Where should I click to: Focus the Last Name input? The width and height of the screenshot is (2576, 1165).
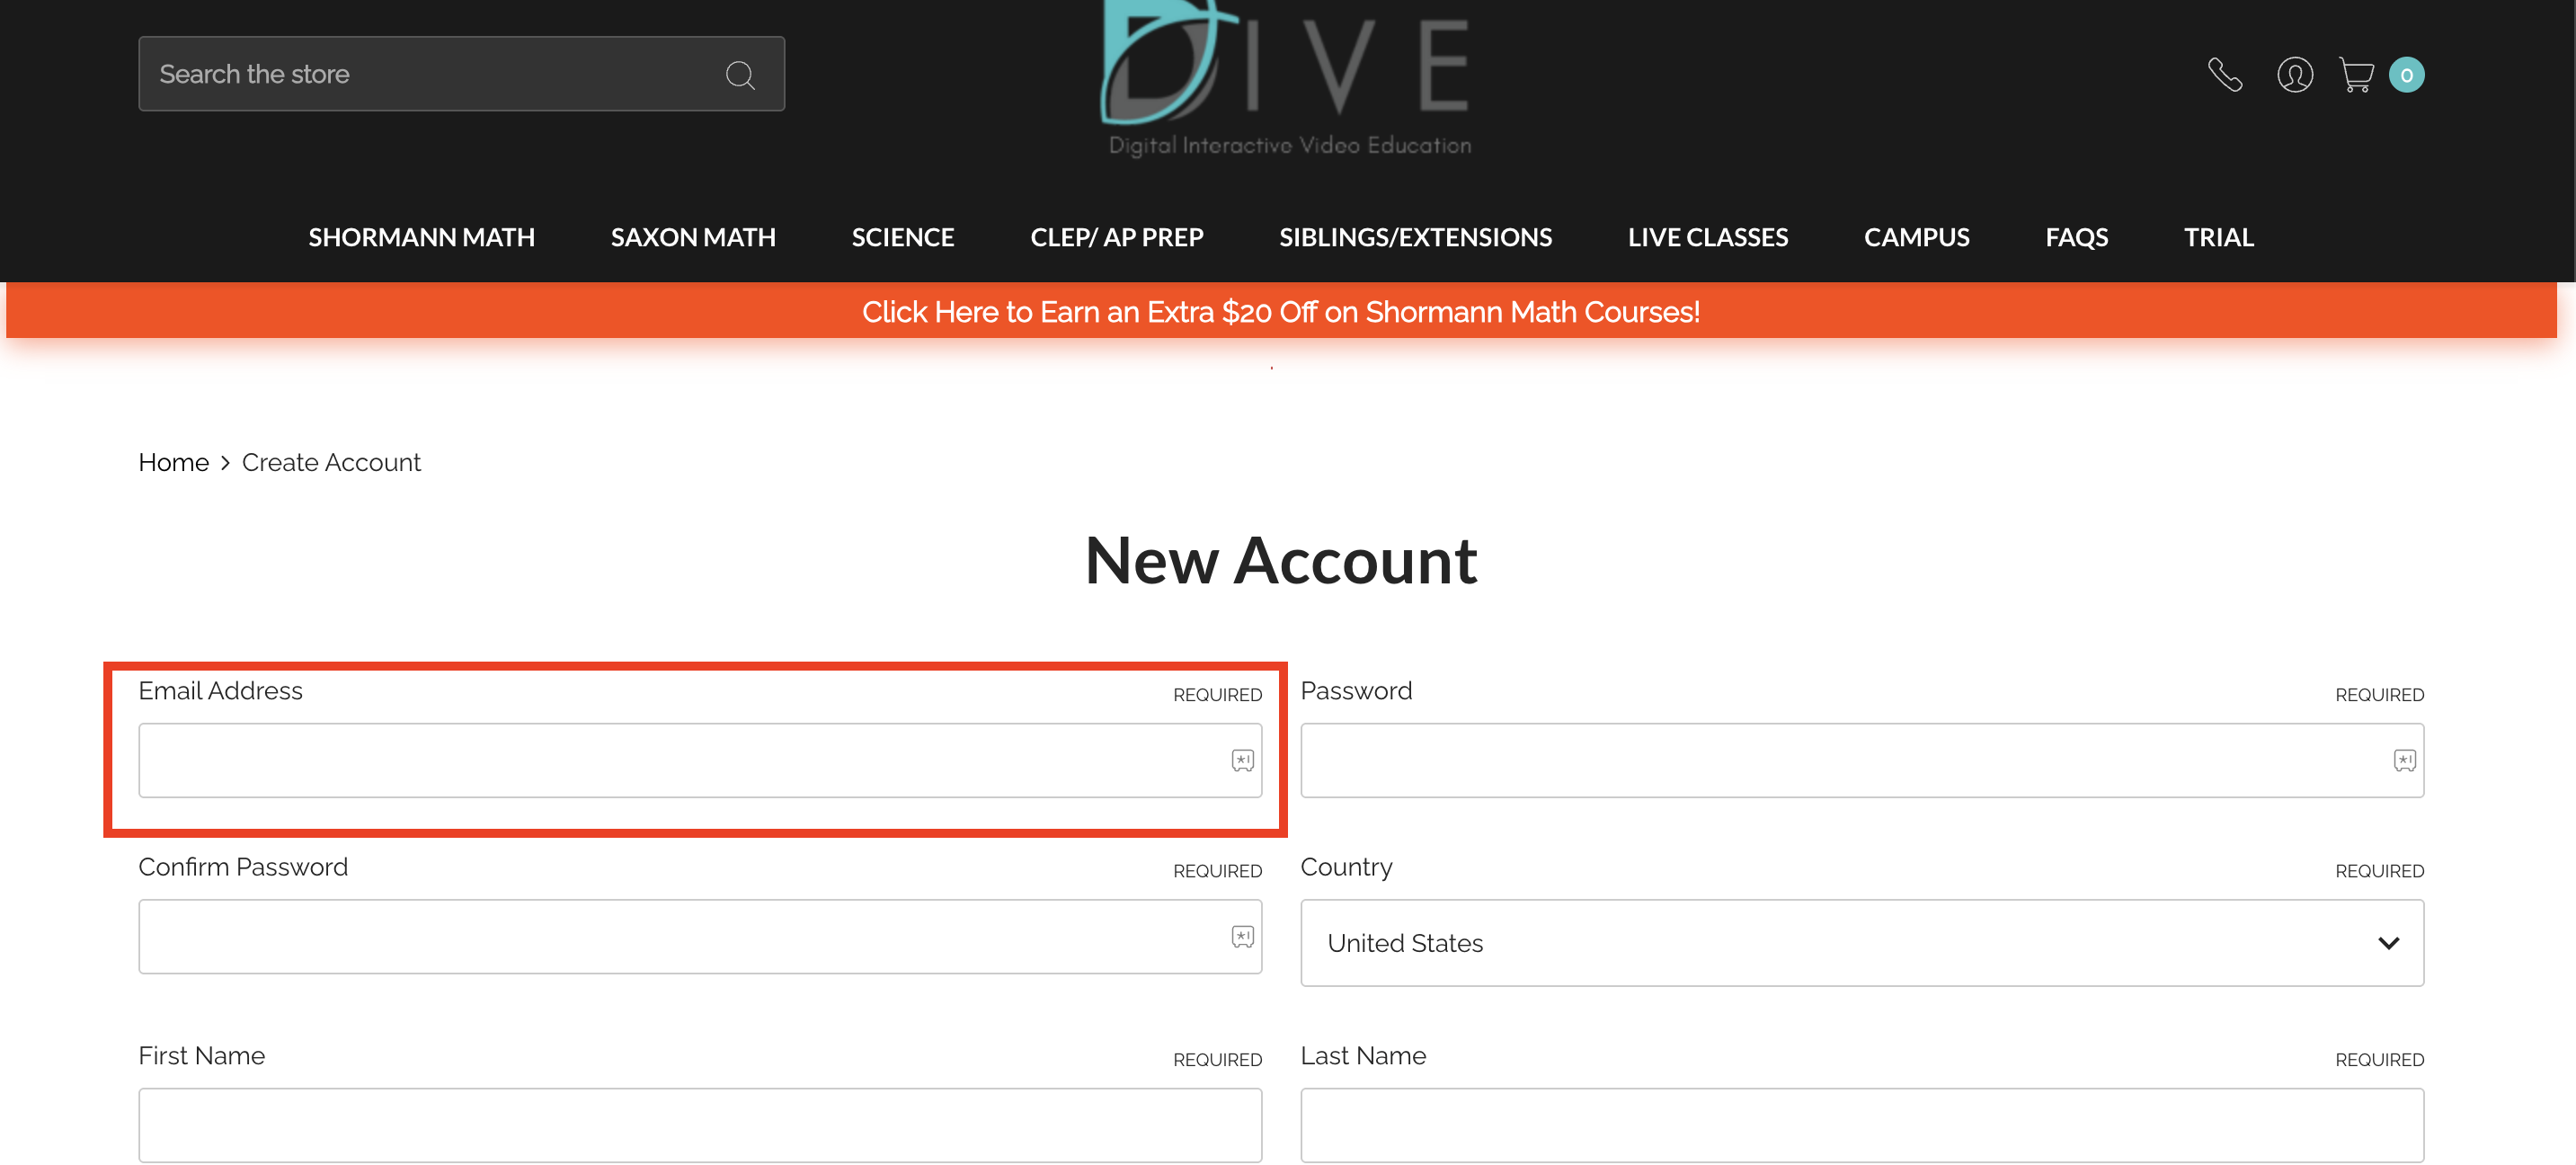[x=1862, y=1125]
